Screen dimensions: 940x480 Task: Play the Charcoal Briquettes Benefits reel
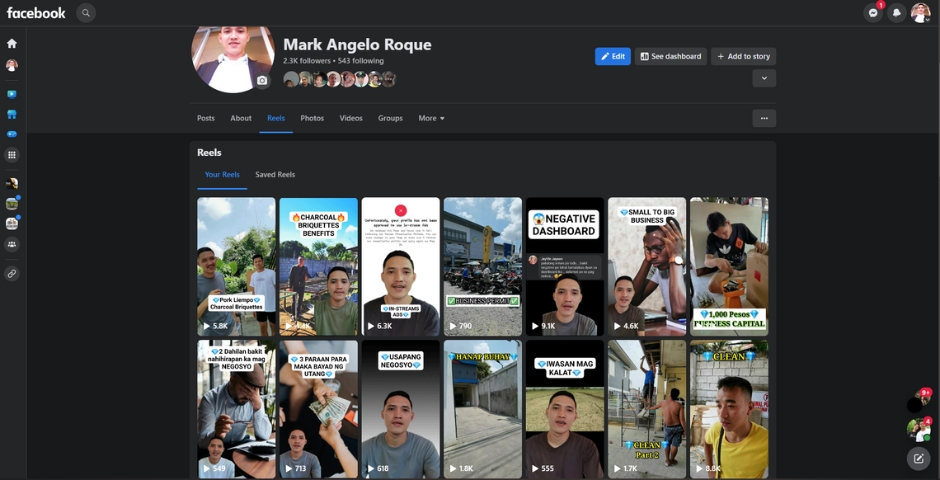(318, 267)
